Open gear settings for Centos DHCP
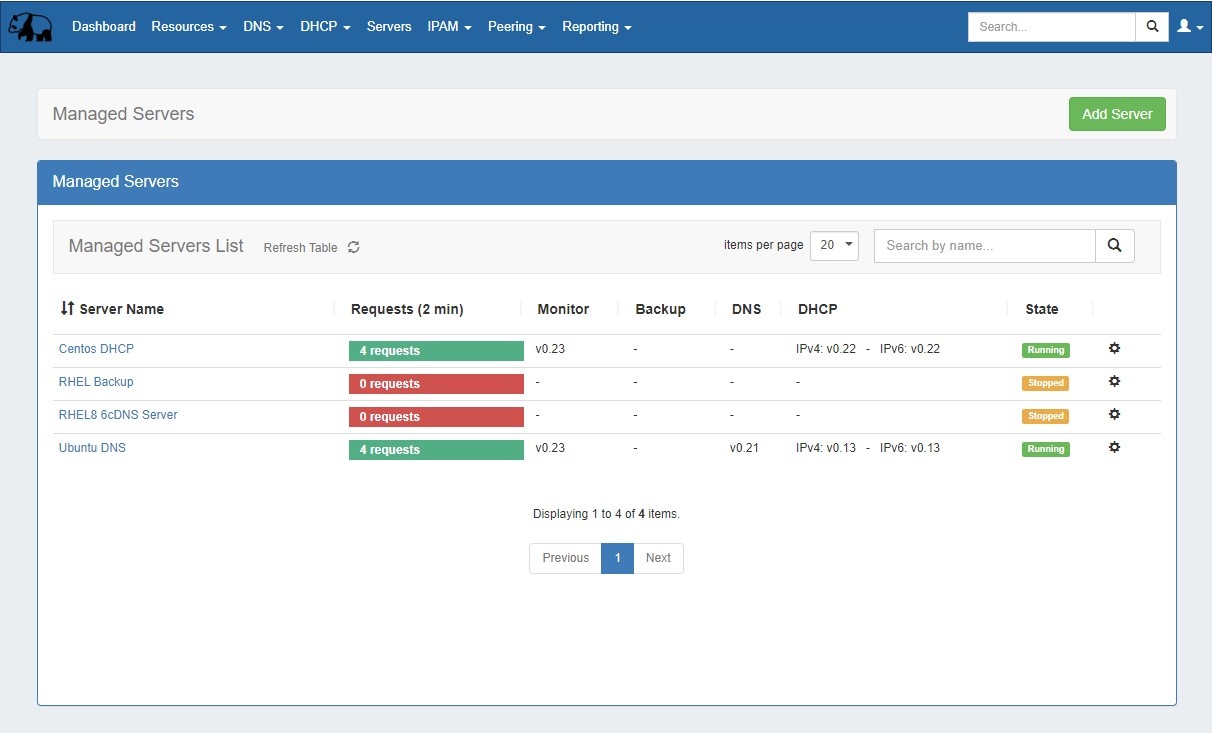This screenshot has width=1212, height=733. coord(1114,349)
